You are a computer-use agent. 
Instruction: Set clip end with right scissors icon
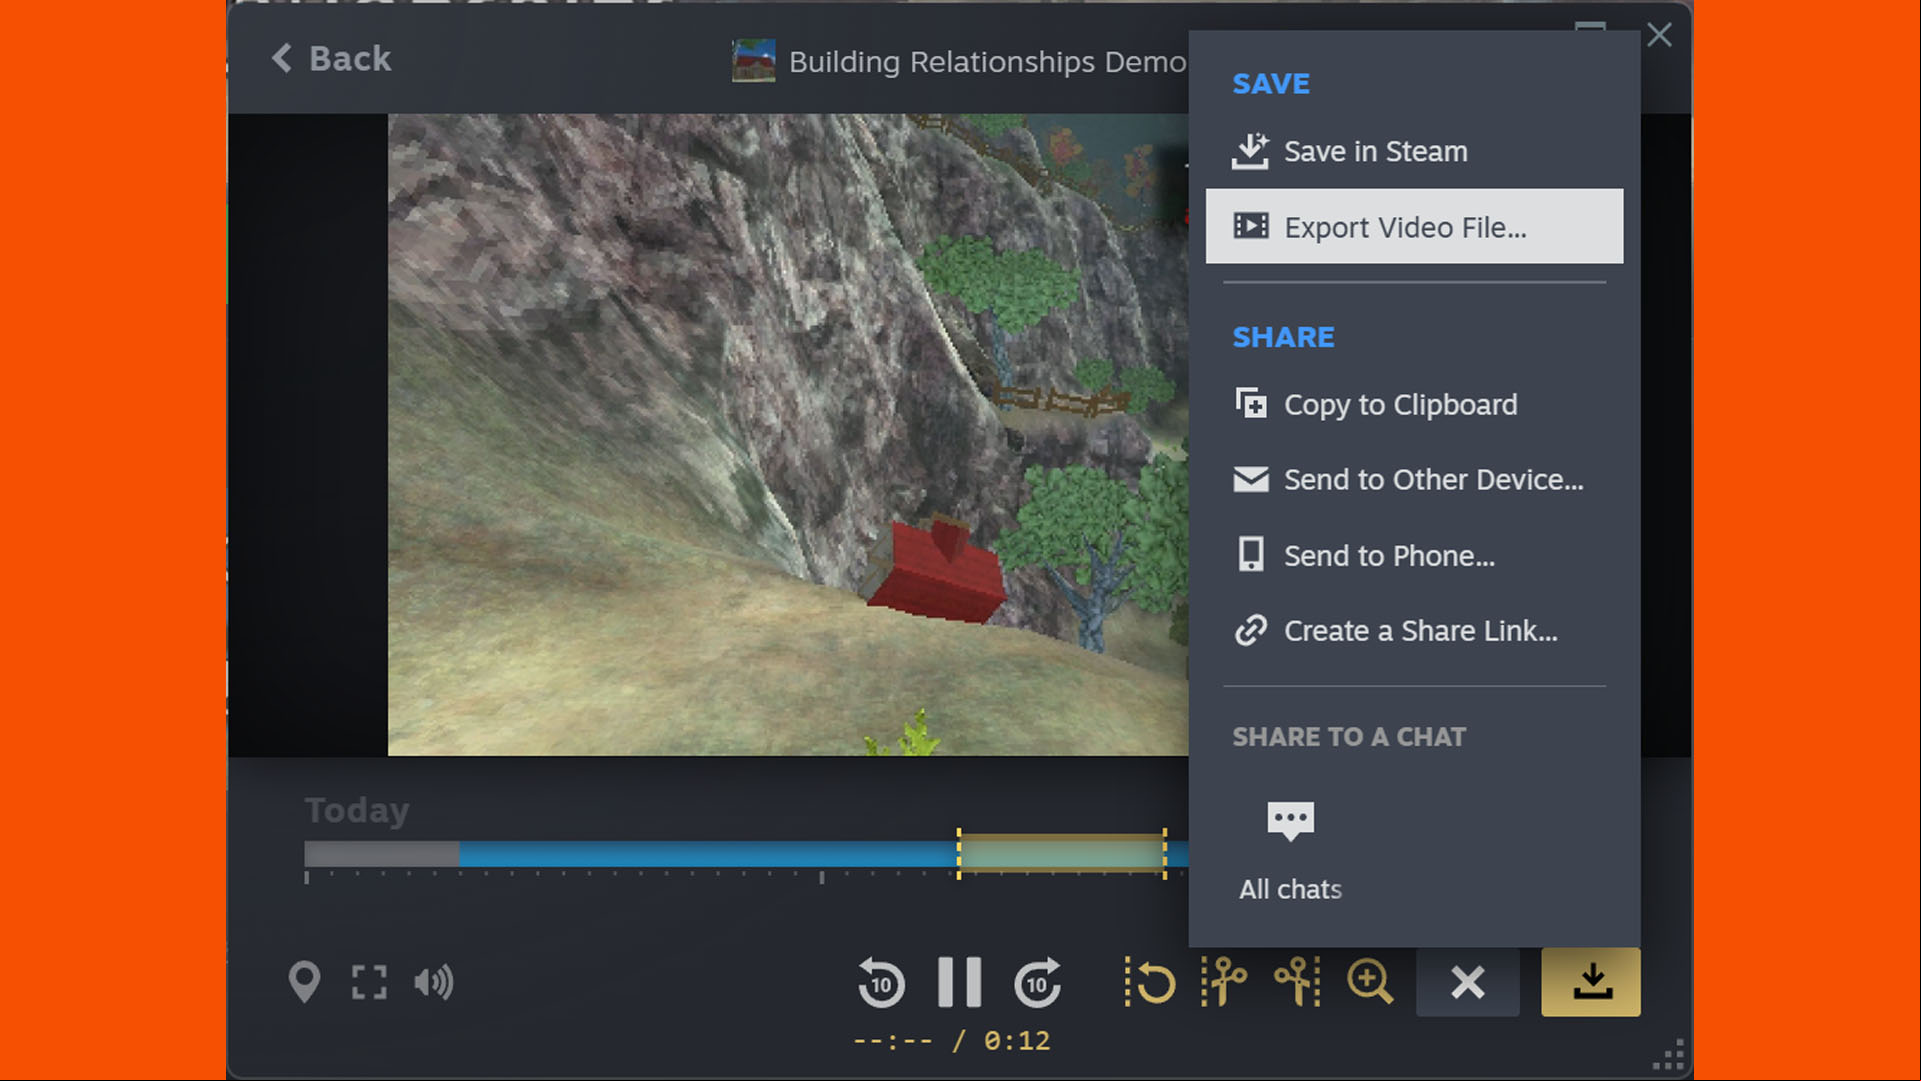[x=1297, y=982]
